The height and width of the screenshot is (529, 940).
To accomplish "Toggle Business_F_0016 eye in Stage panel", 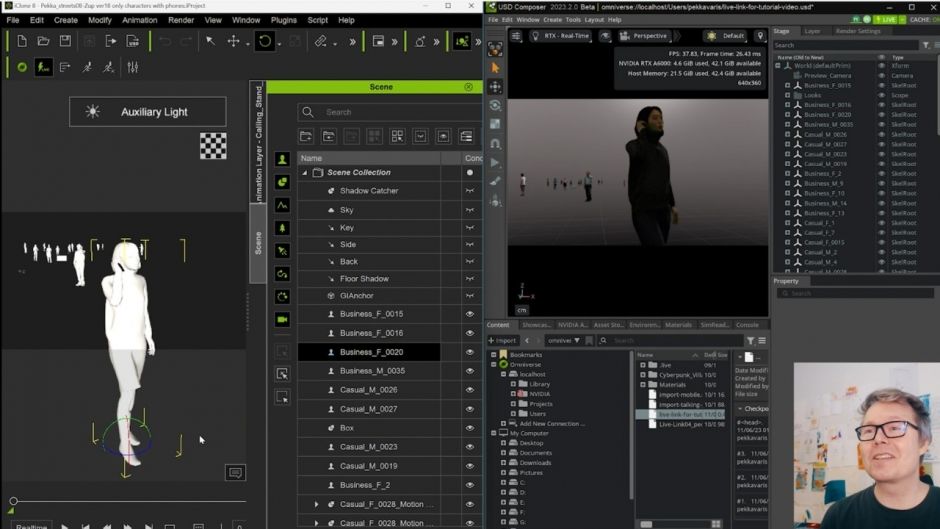I will click(x=881, y=105).
